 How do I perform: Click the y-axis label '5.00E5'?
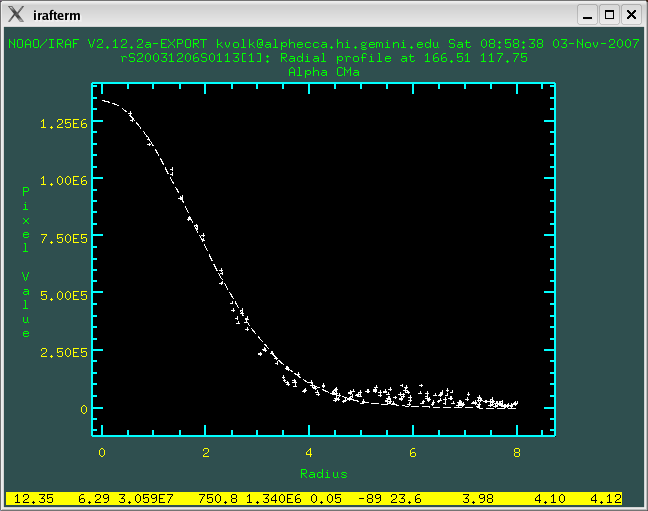[64, 296]
